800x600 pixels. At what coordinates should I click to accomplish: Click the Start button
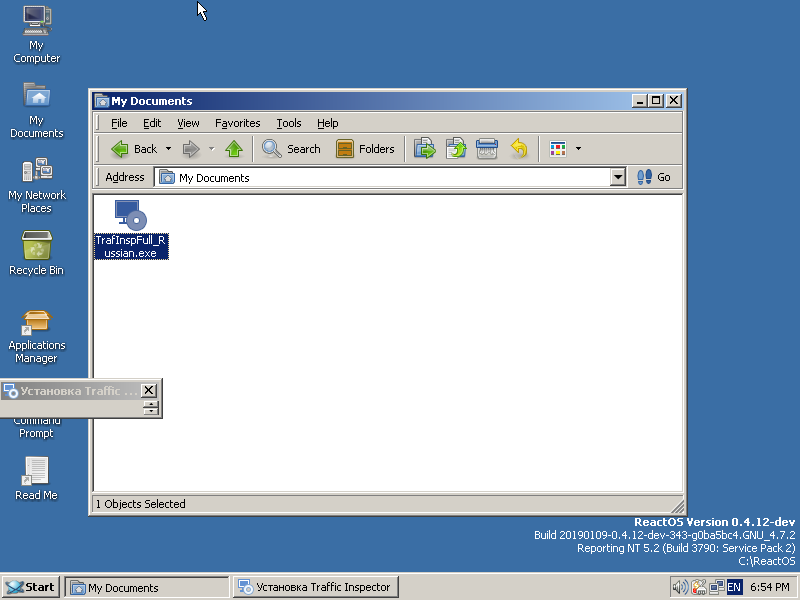(x=30, y=587)
